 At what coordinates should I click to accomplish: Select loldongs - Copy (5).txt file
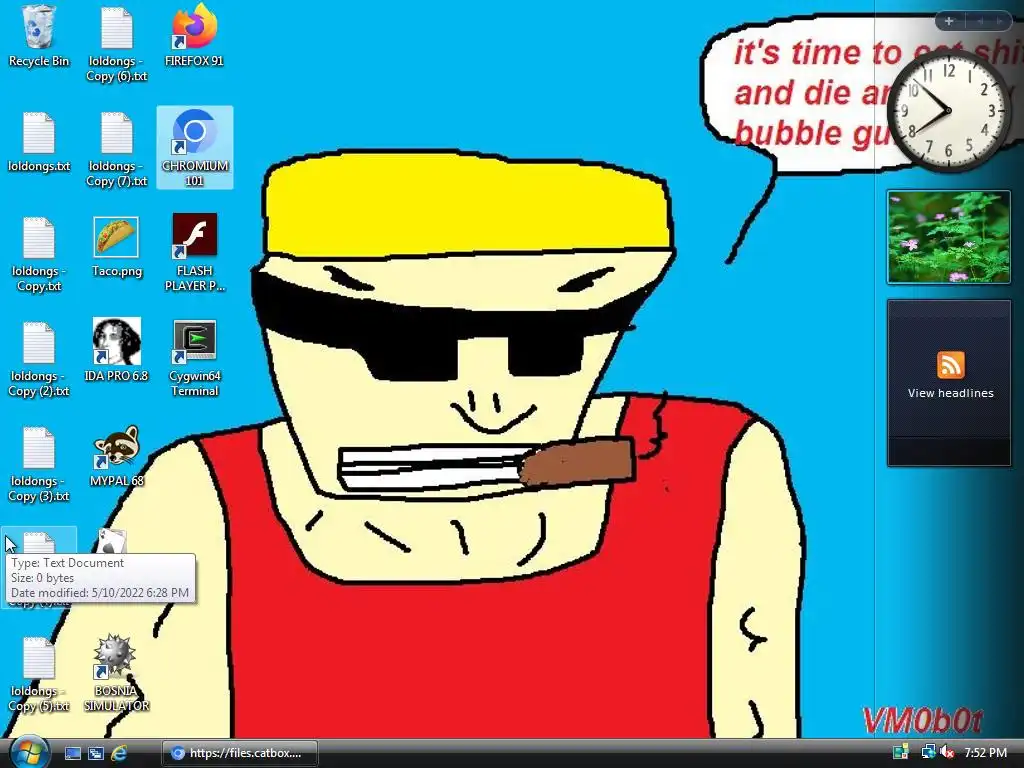click(x=39, y=675)
